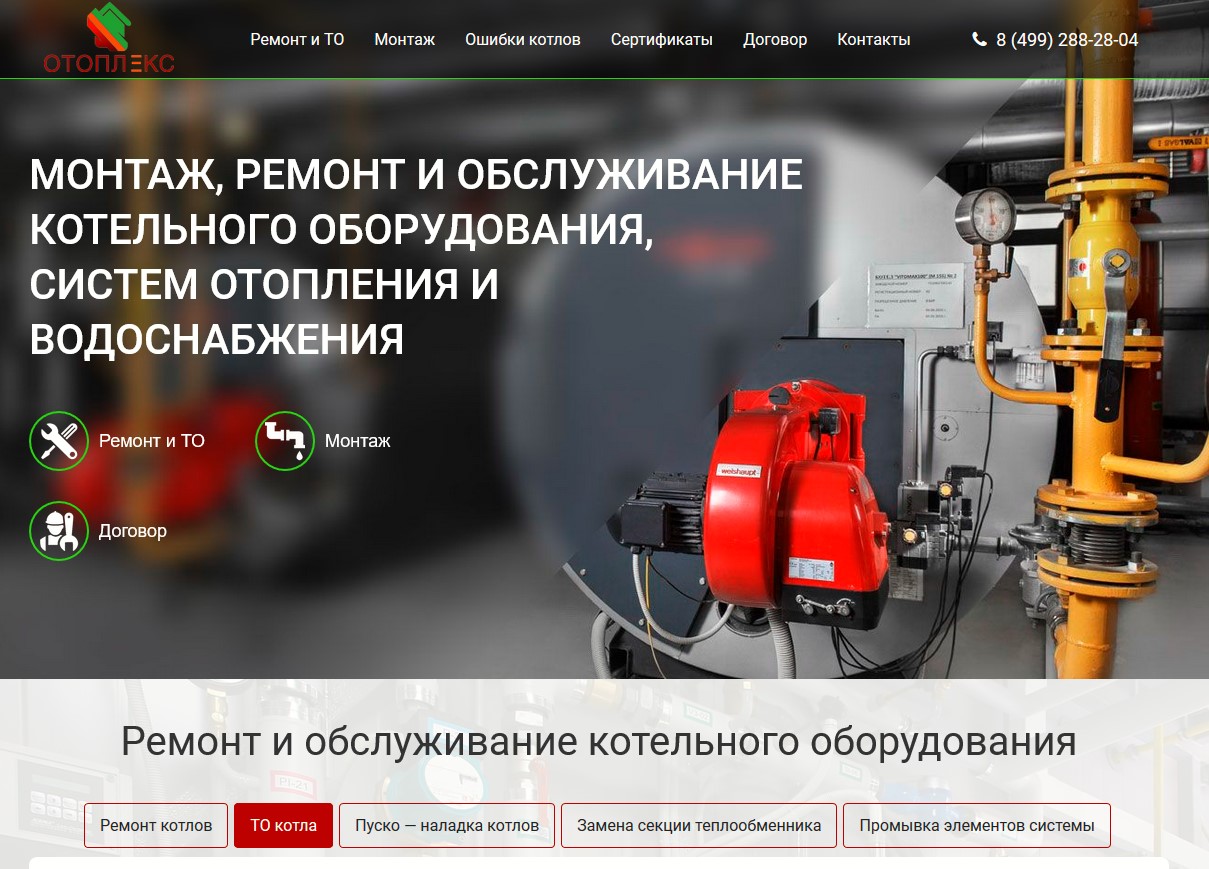Open the Монтаж item in the top navigation
Image resolution: width=1209 pixels, height=869 pixels.
404,40
